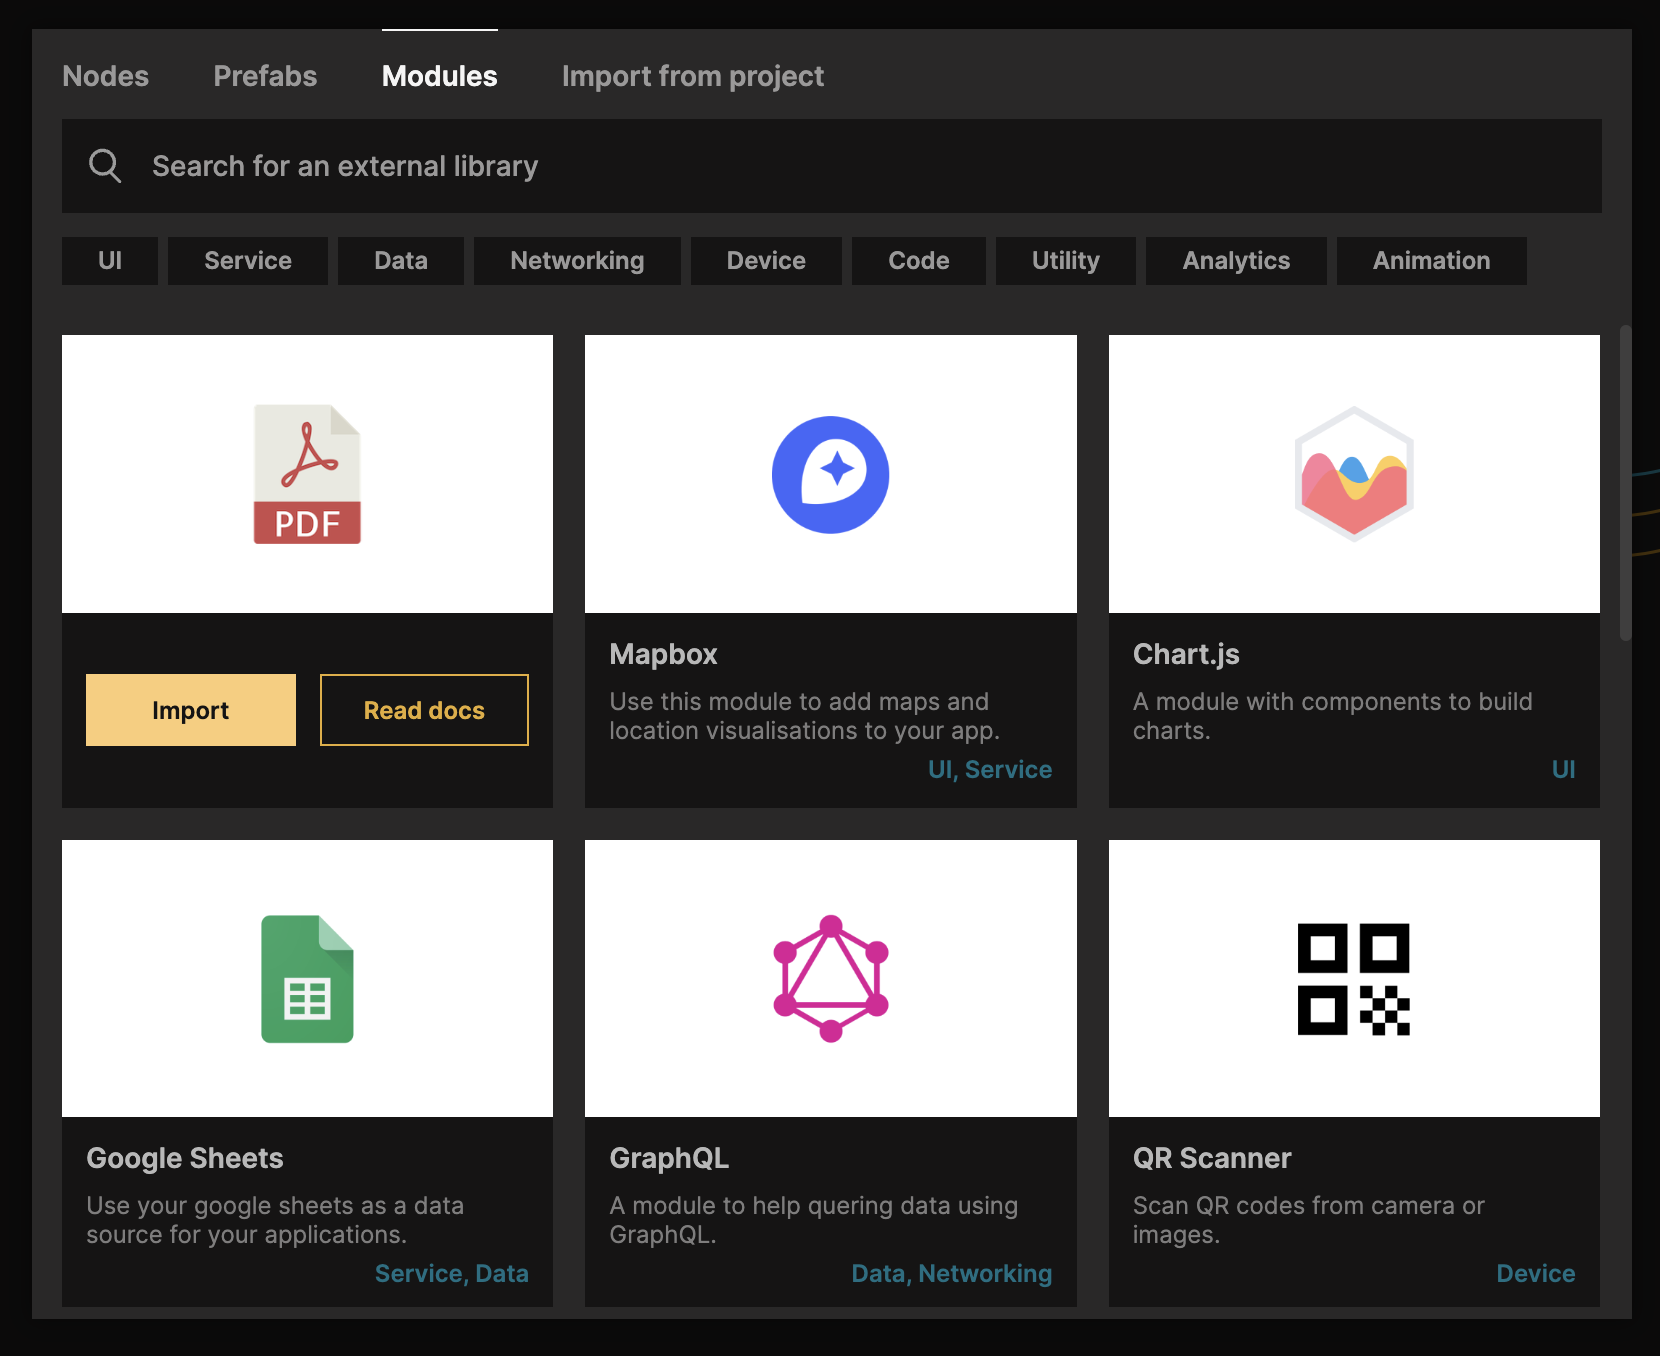Click the QR Scanner code icon
The width and height of the screenshot is (1660, 1356).
1353,979
